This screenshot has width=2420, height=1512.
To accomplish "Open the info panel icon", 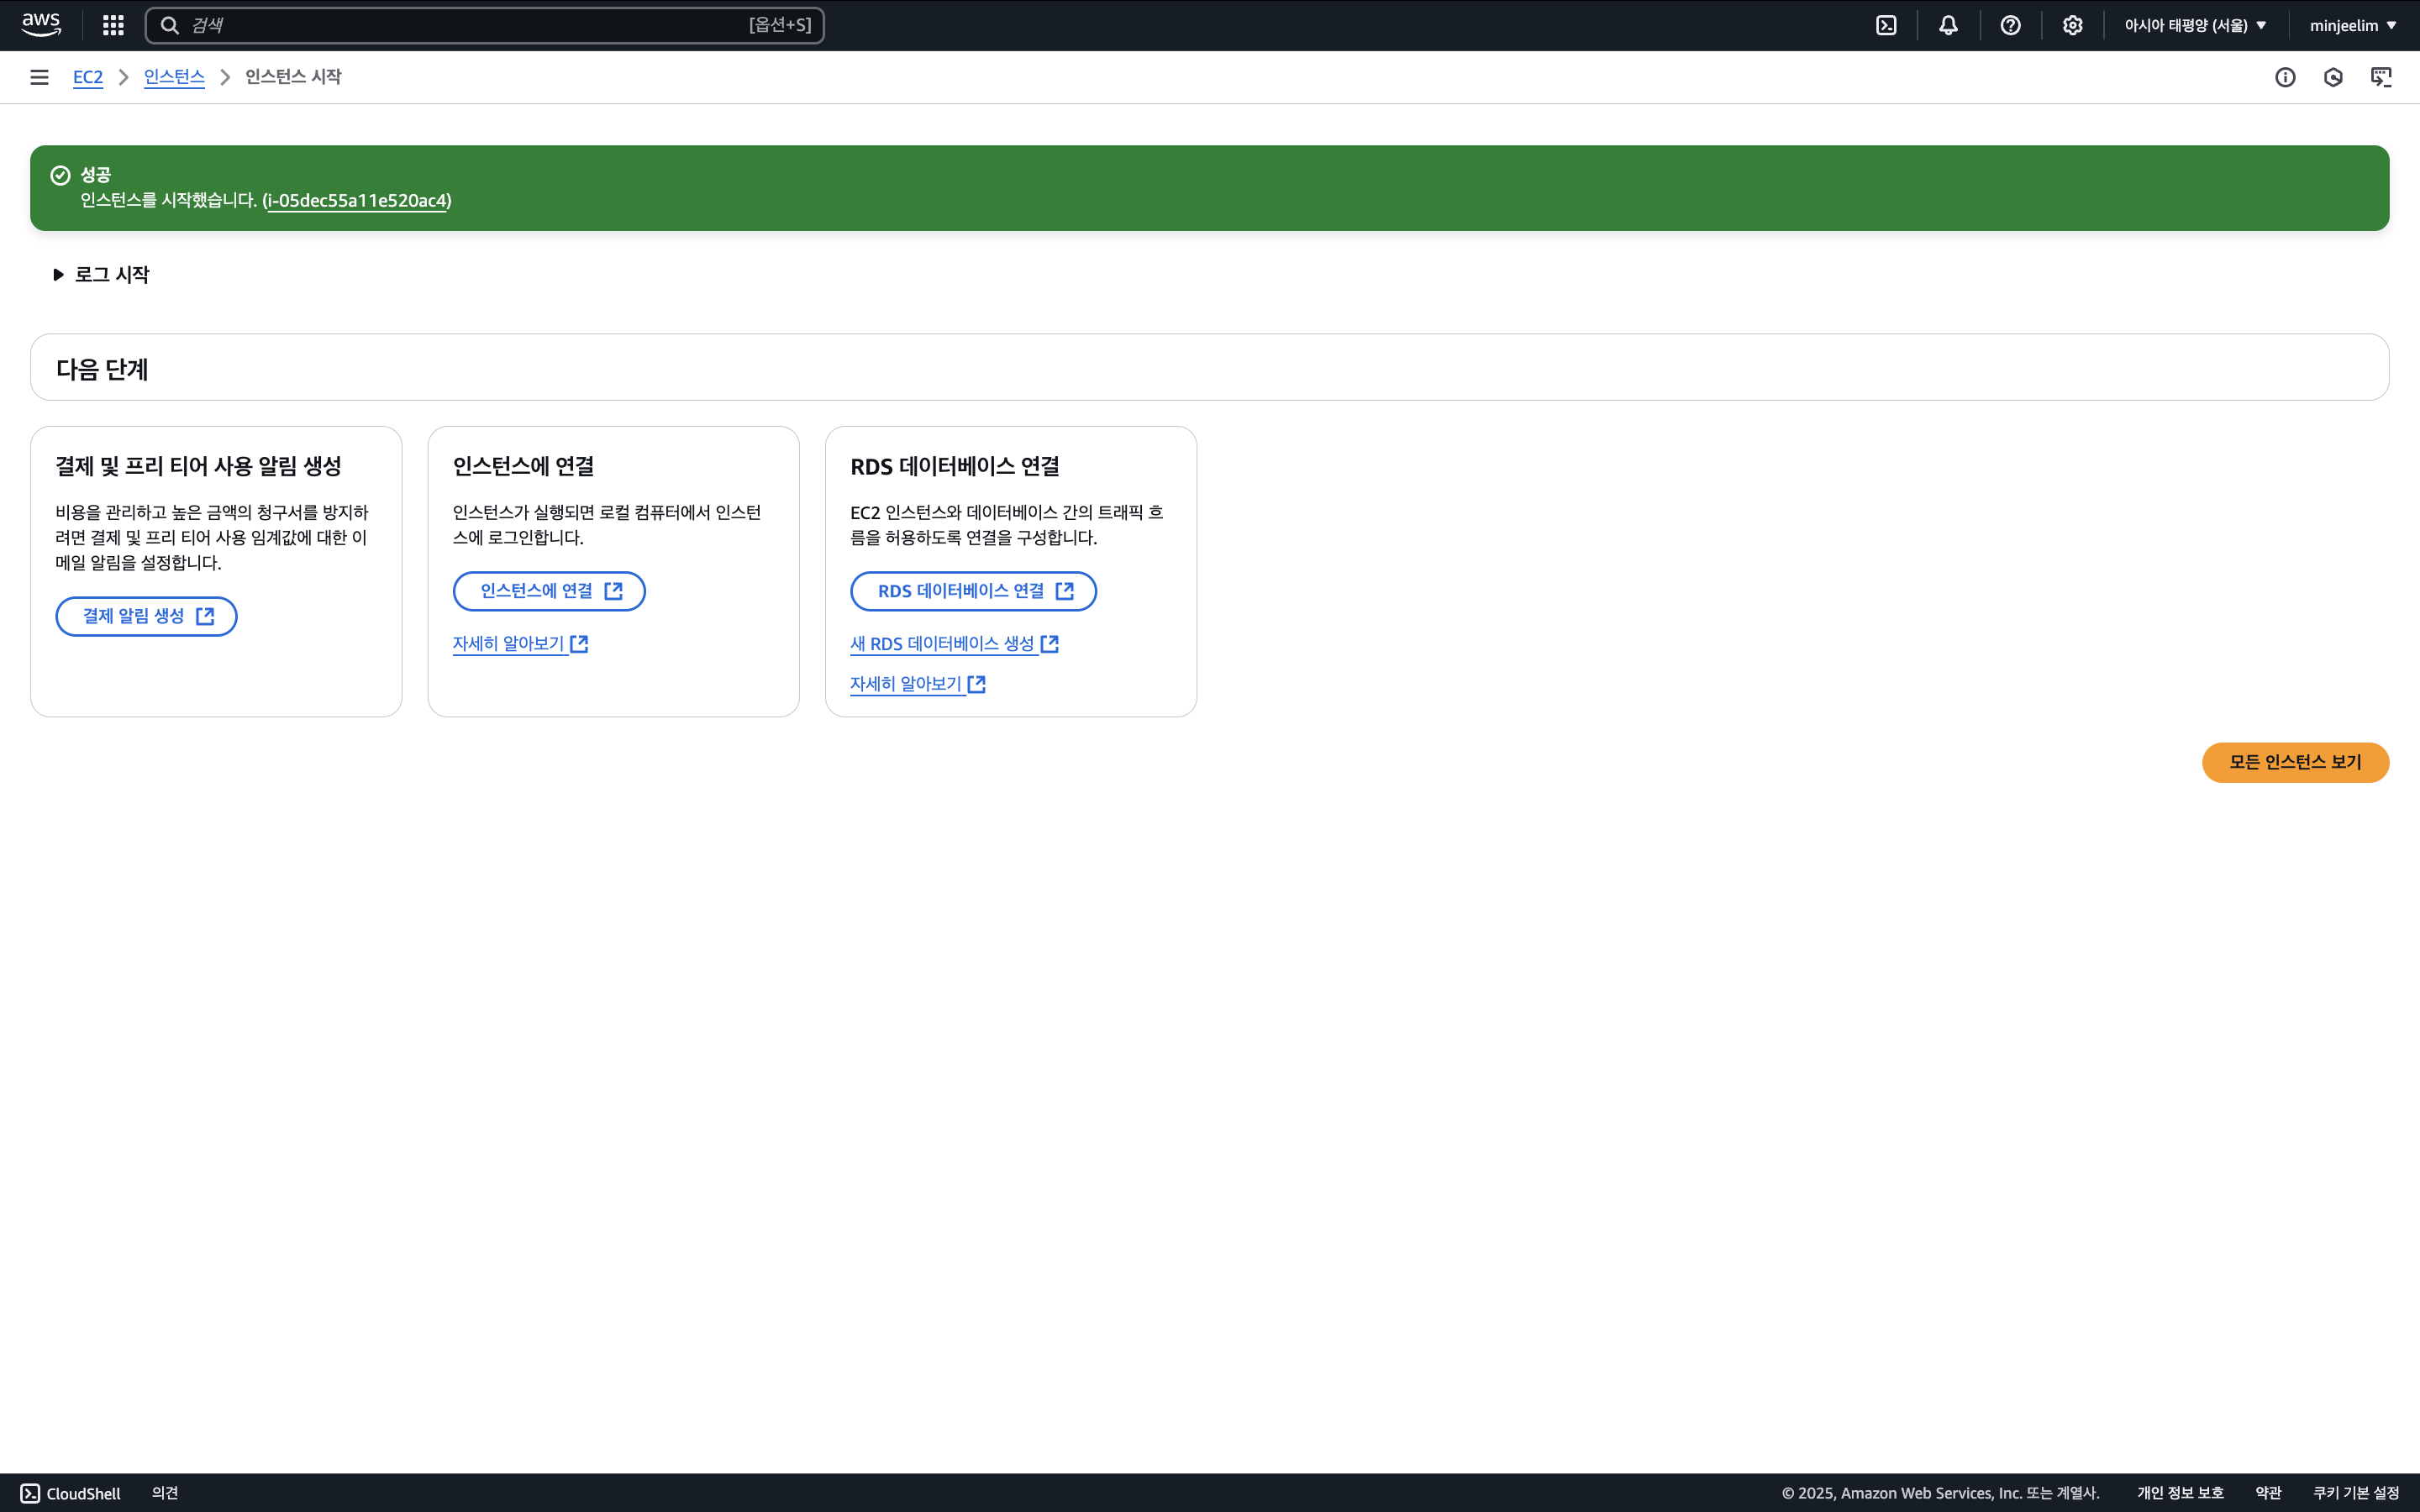I will click(2285, 77).
